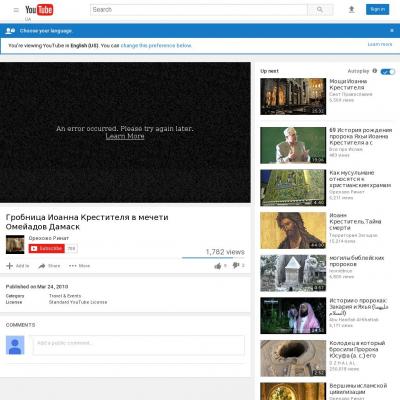Click the upload arrow icon
The height and width of the screenshot is (400, 400).
(351, 10)
